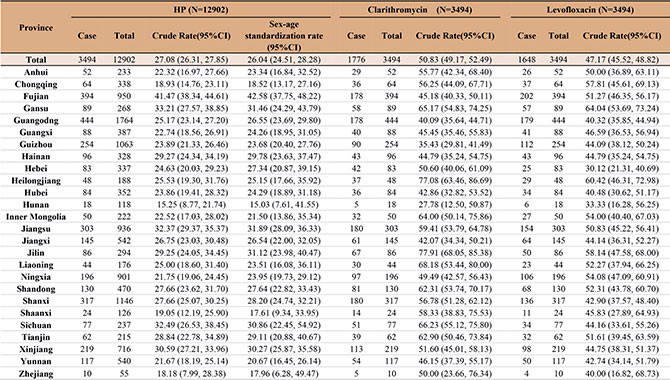Screen dimensions: 670x380
Task: Select the Clarithromycin (N=3494) header
Action: pos(420,9)
